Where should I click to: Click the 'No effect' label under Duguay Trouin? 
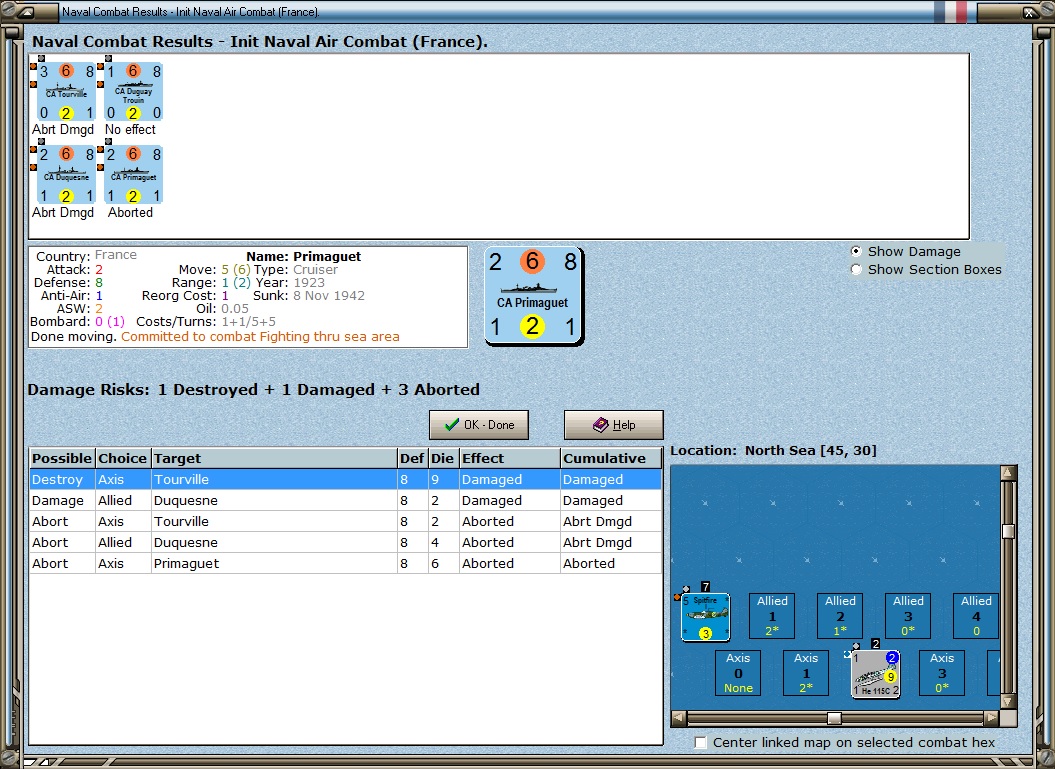click(130, 129)
